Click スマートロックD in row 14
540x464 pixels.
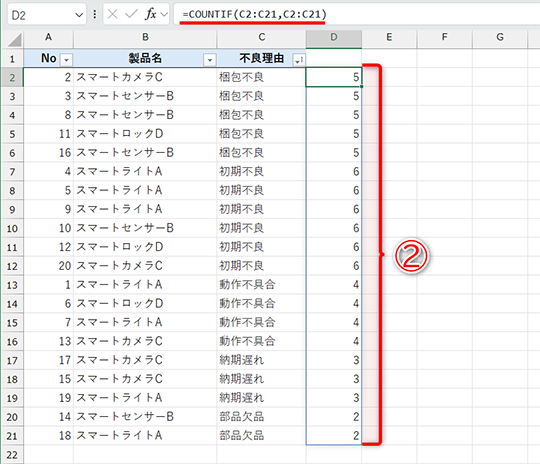[x=120, y=303]
